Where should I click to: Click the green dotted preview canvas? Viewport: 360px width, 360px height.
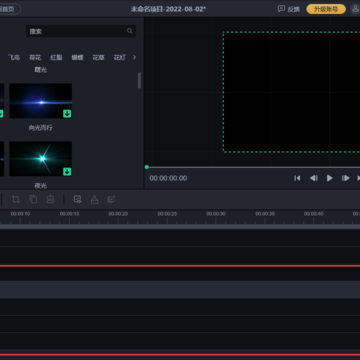[x=292, y=92]
